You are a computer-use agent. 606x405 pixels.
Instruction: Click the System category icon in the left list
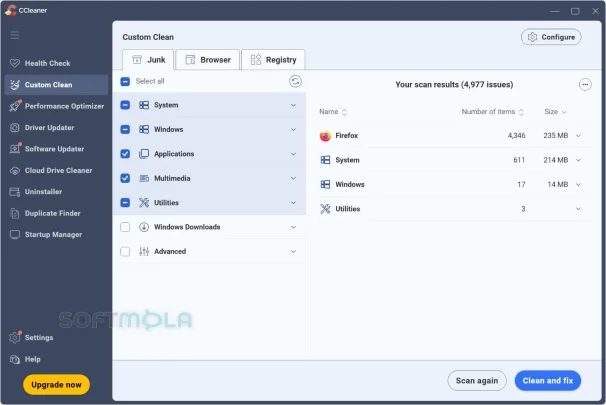[144, 105]
